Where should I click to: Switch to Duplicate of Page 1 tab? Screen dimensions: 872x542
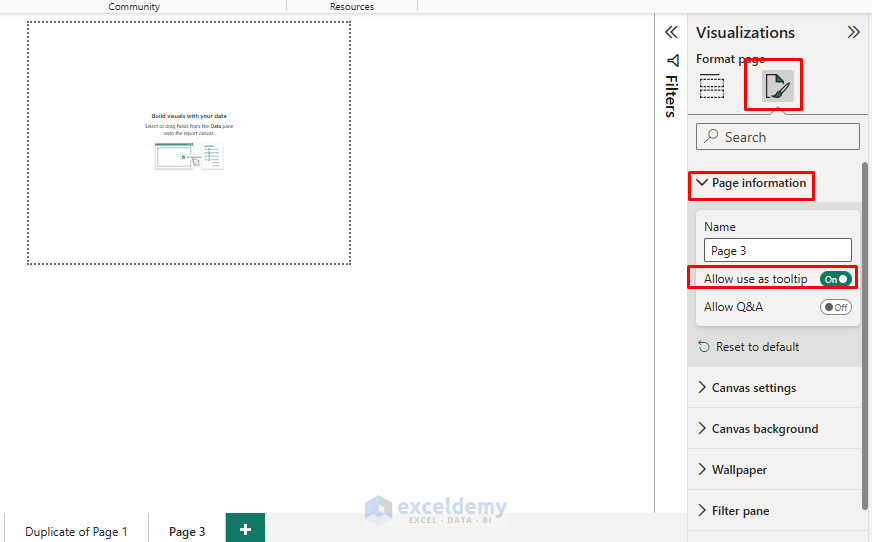76,531
